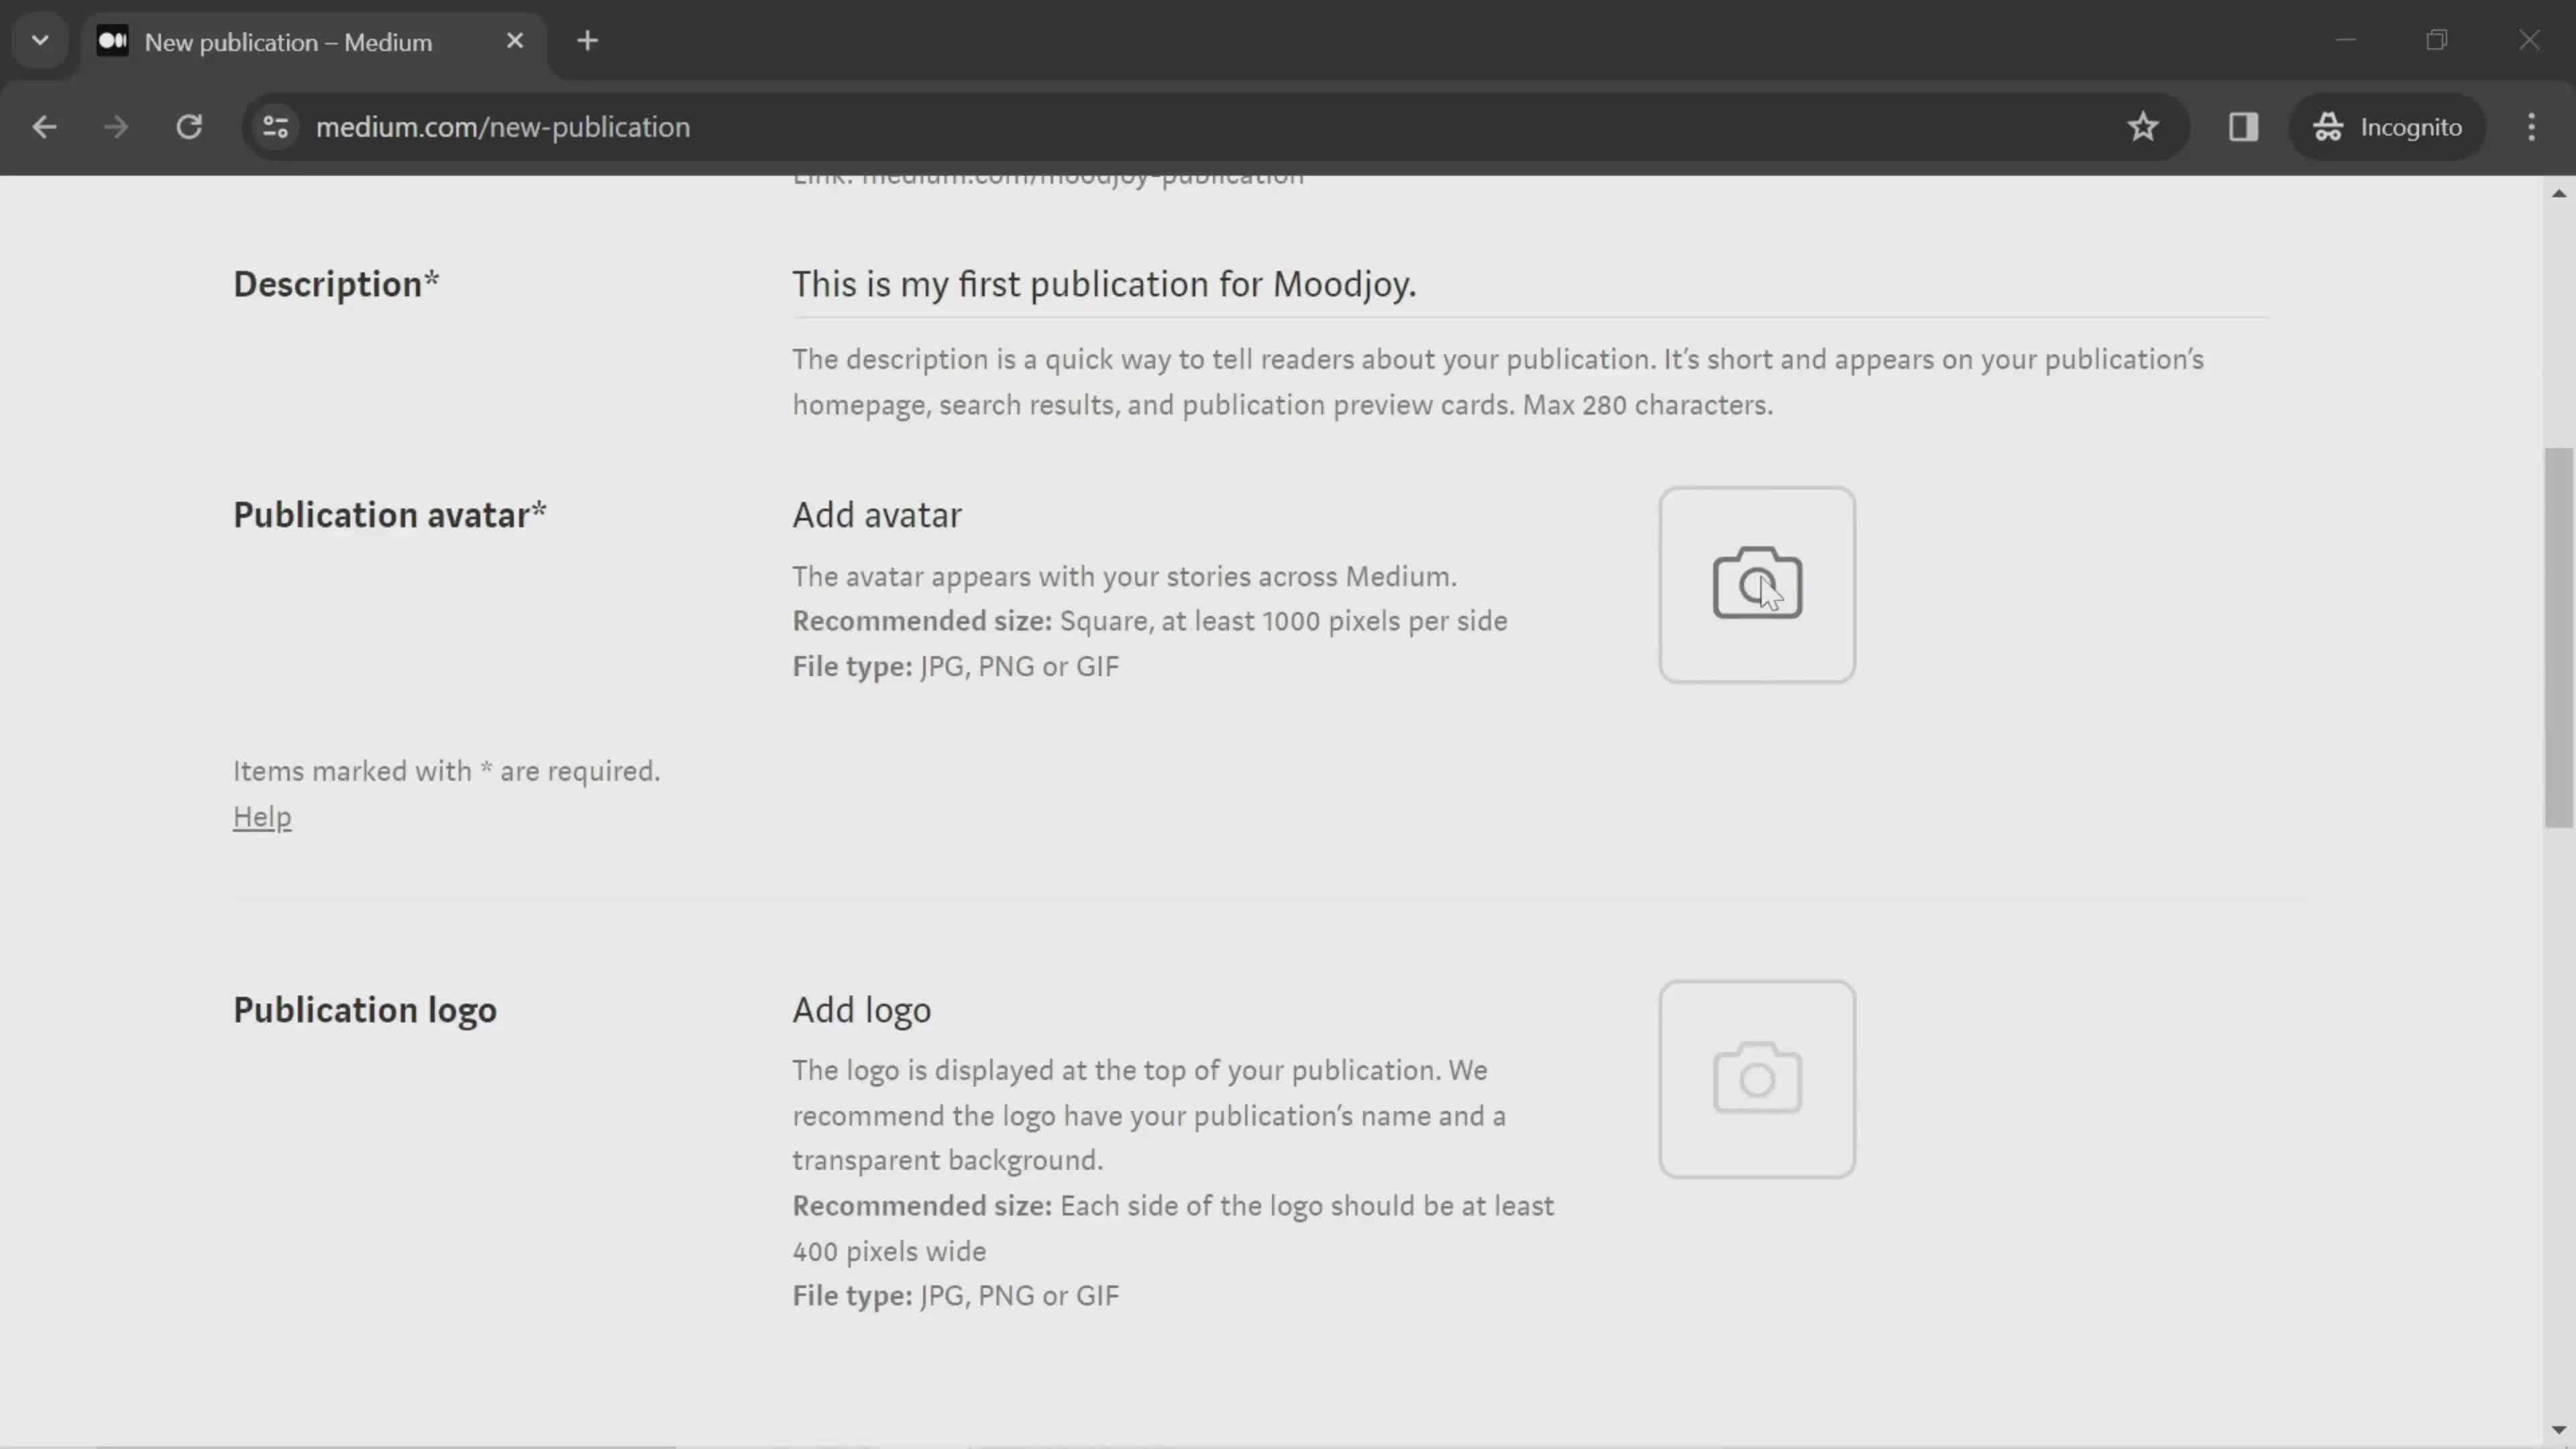This screenshot has width=2576, height=1449.
Task: Click the Help link below required fields
Action: [262, 817]
